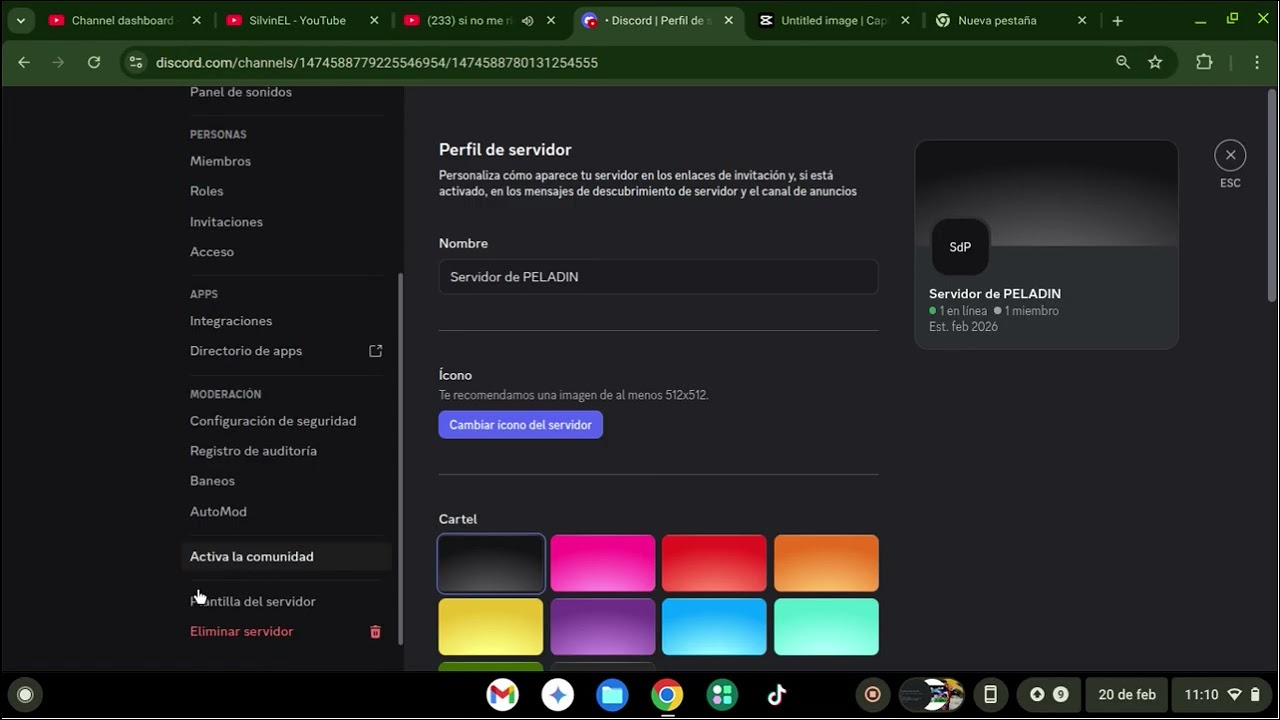Open Roles settings section
The width and height of the screenshot is (1280, 720).
(207, 191)
